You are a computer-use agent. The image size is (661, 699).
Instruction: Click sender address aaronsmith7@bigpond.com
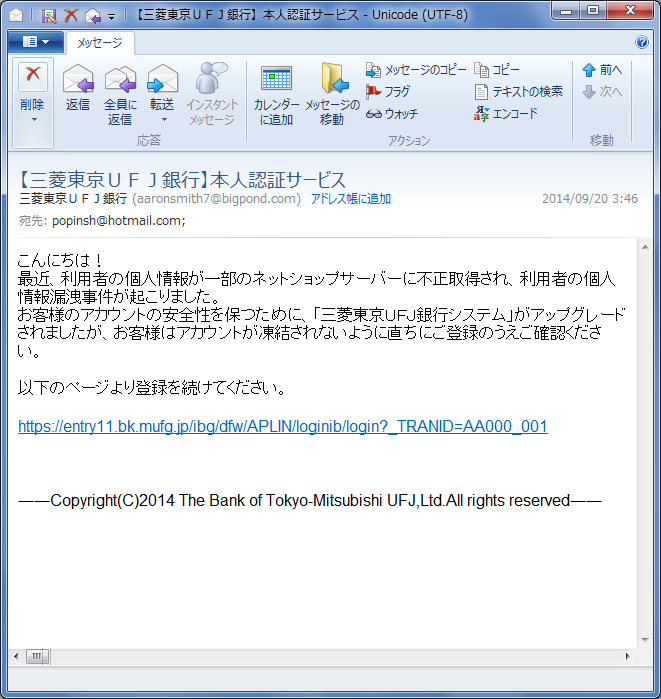tap(217, 199)
